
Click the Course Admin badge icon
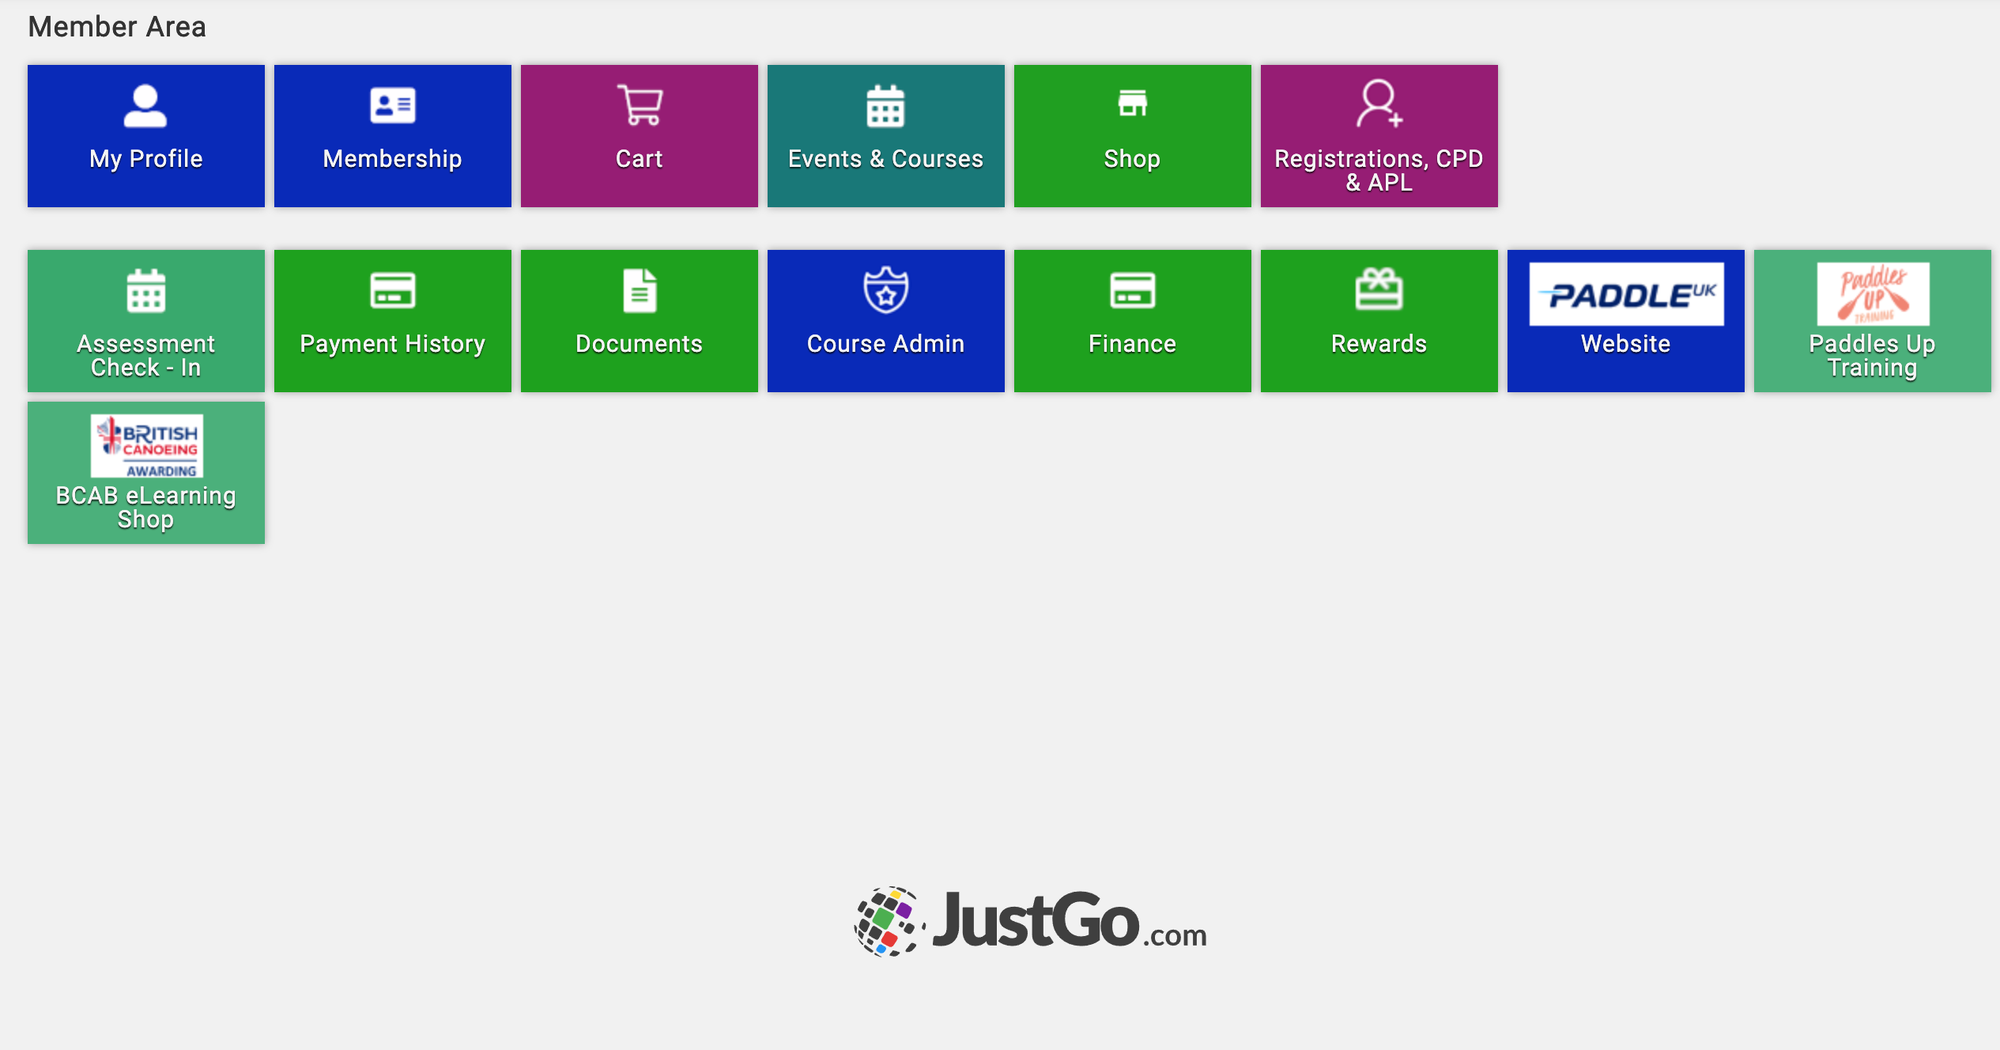click(x=886, y=290)
